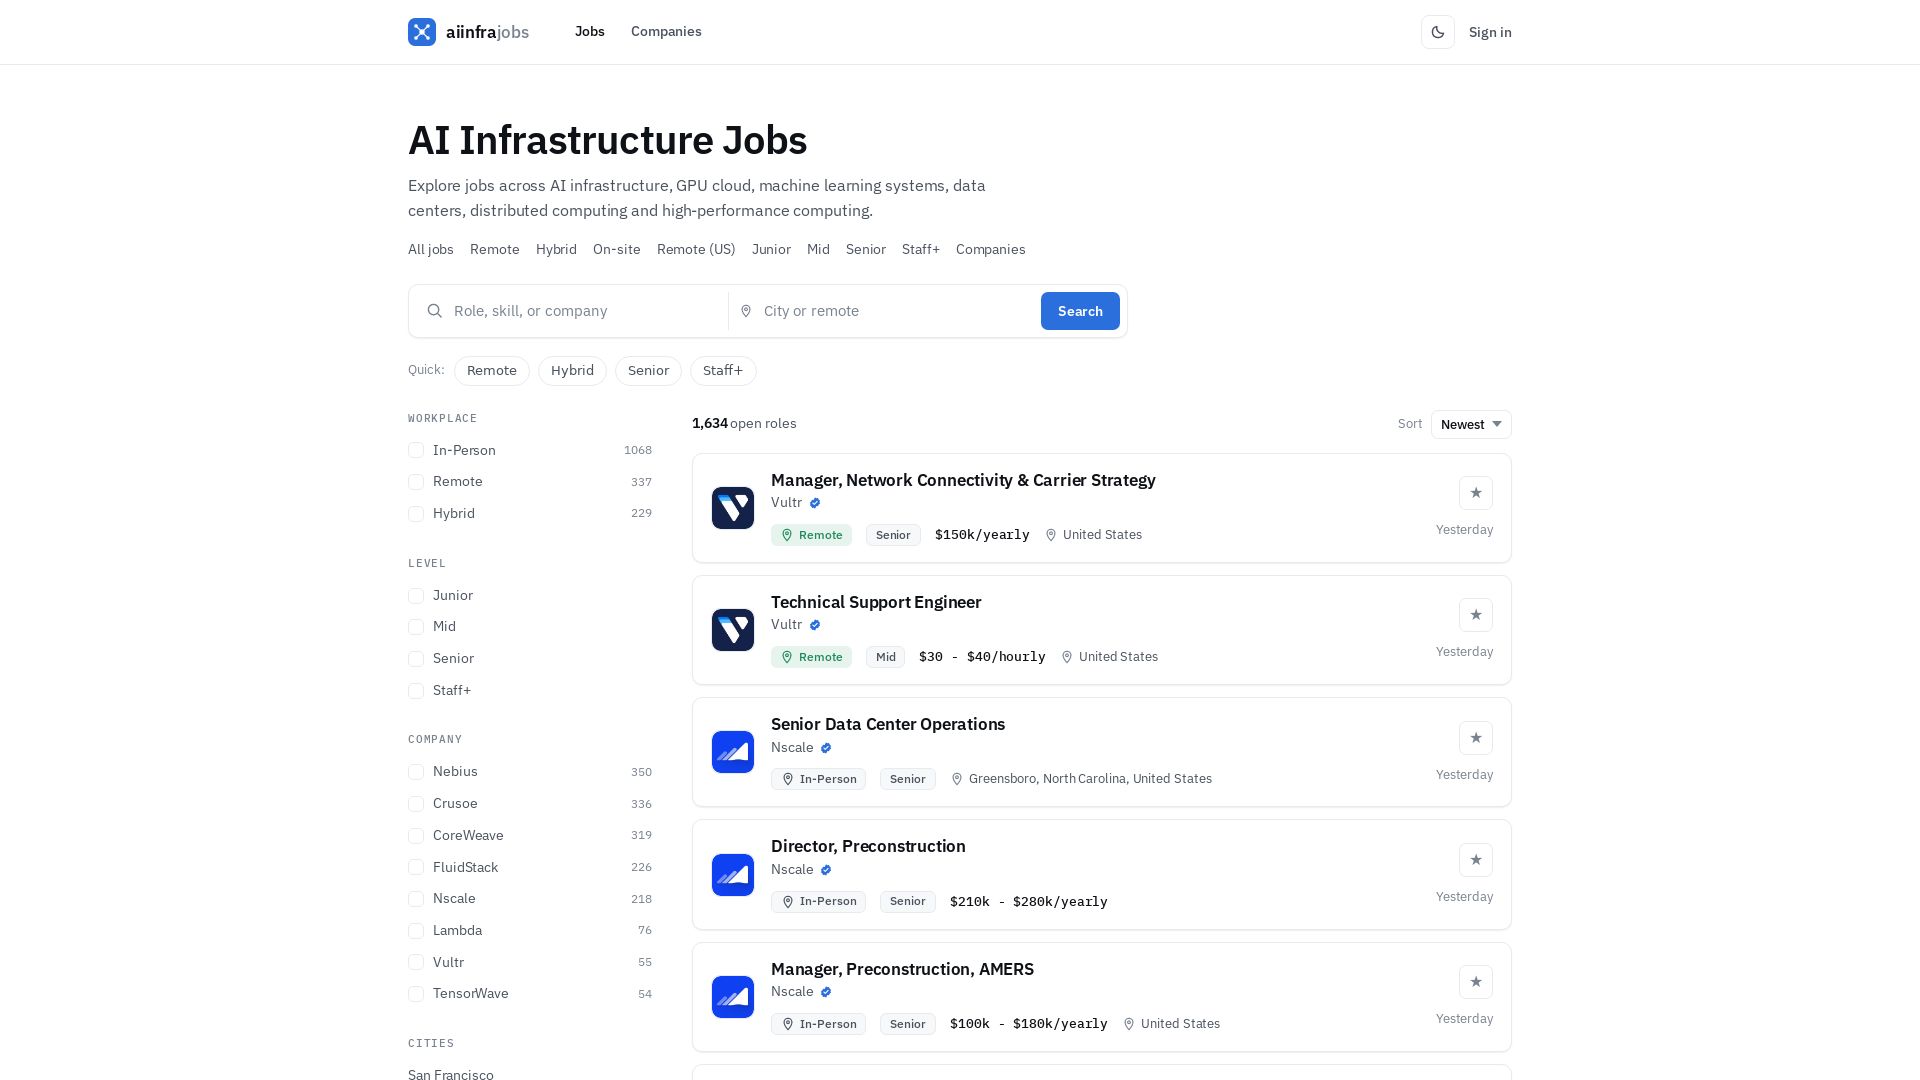Click the green Remote tag on Technical Support Engineer

tap(811, 657)
